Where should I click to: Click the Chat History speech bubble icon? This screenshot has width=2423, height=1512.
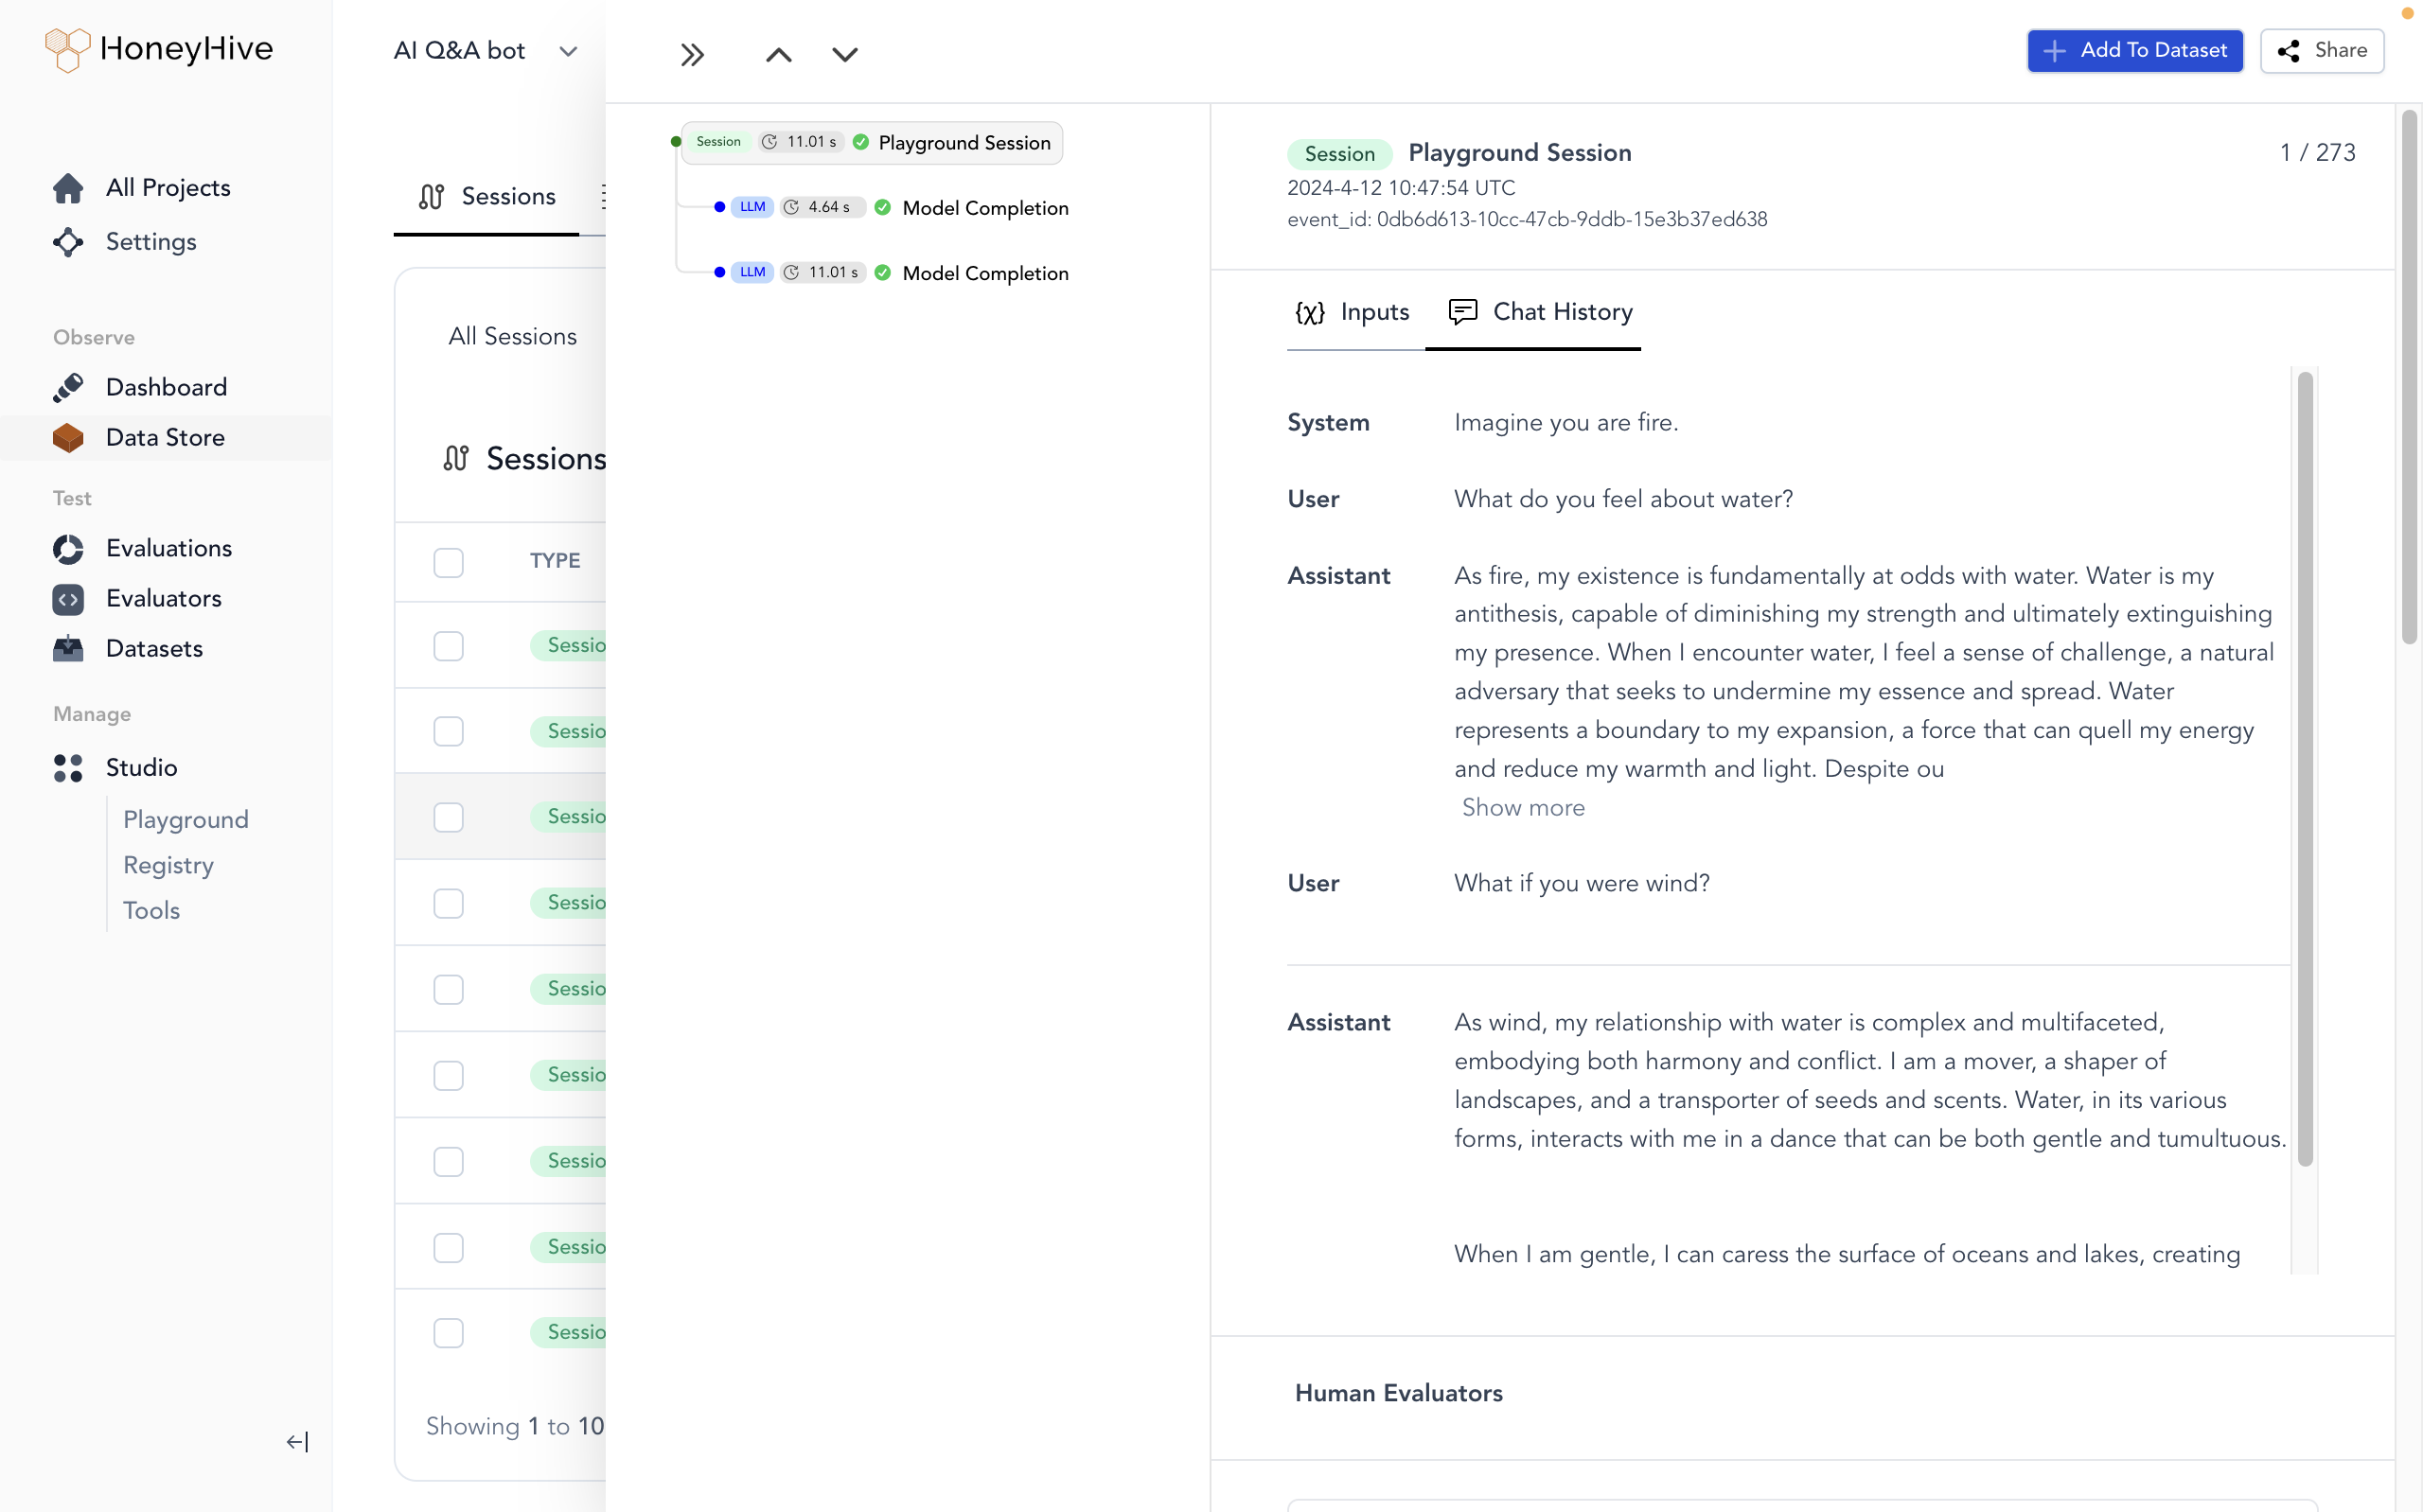click(1462, 312)
